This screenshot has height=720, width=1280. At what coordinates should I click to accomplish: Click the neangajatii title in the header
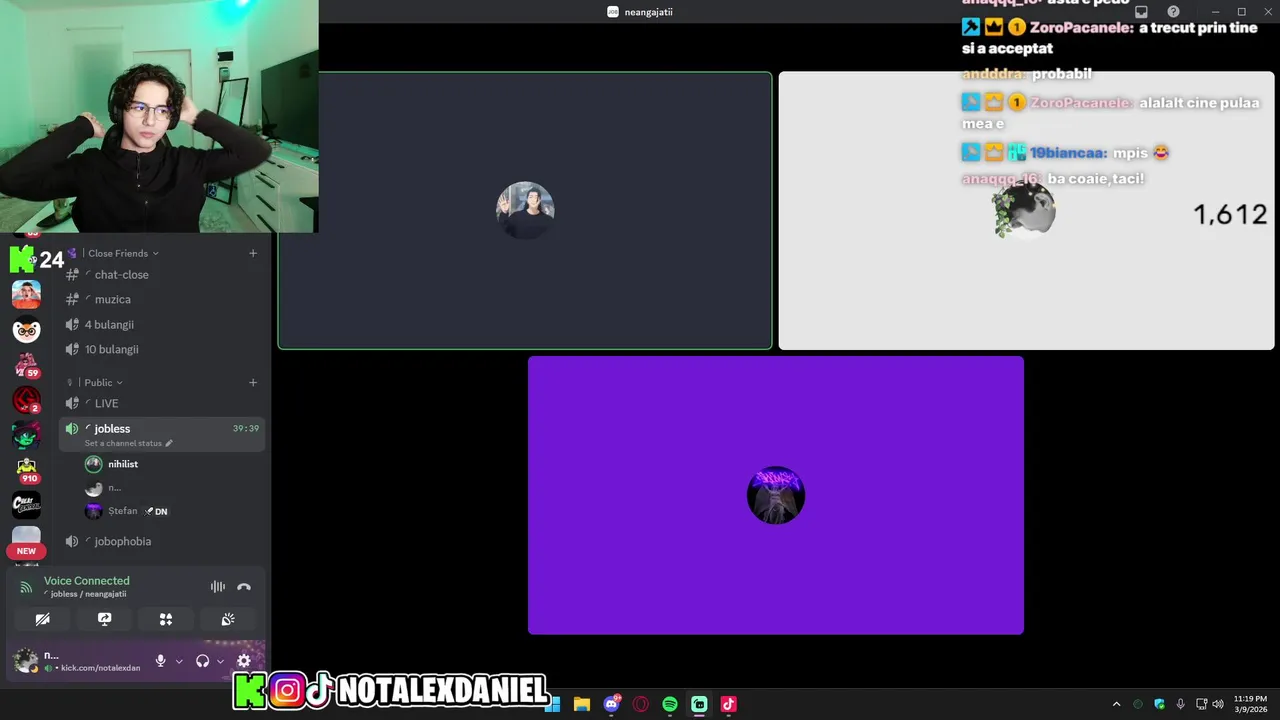(x=648, y=12)
